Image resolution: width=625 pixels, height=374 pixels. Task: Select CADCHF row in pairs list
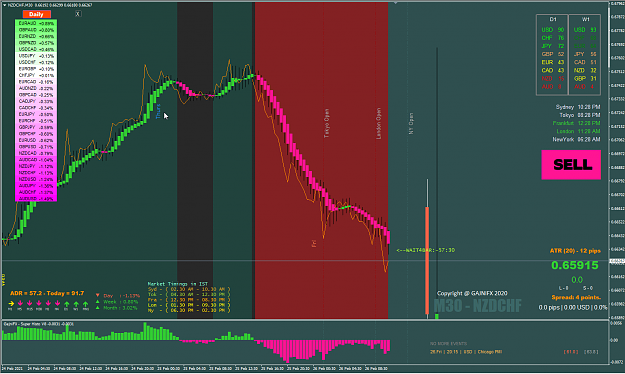[x=36, y=108]
